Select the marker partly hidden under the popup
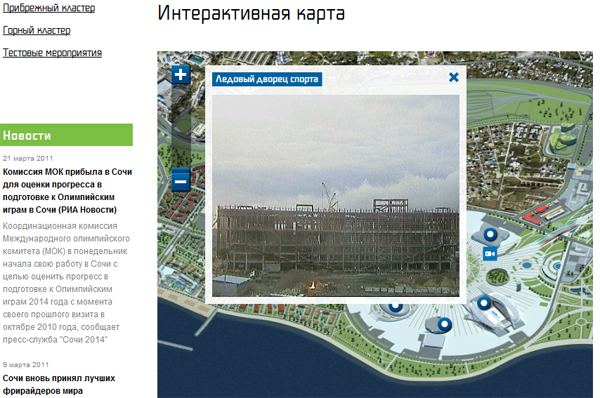This screenshot has width=600, height=398. pos(395,307)
